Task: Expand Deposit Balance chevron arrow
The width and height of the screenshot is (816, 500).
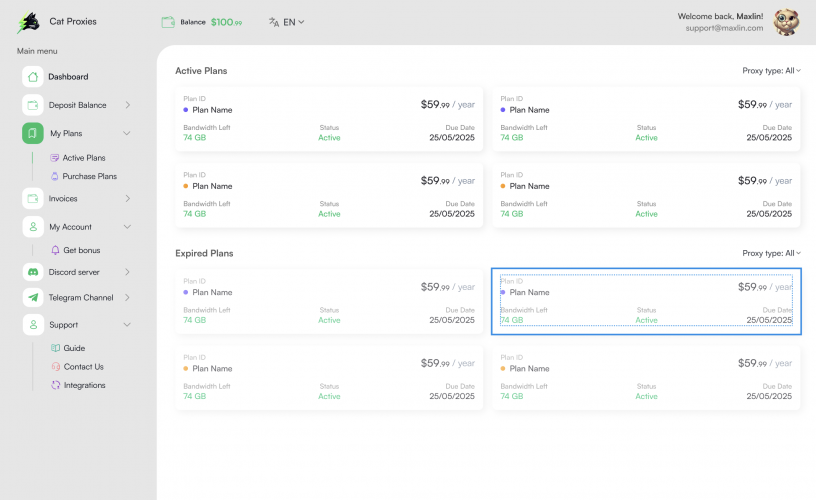Action: tap(128, 105)
